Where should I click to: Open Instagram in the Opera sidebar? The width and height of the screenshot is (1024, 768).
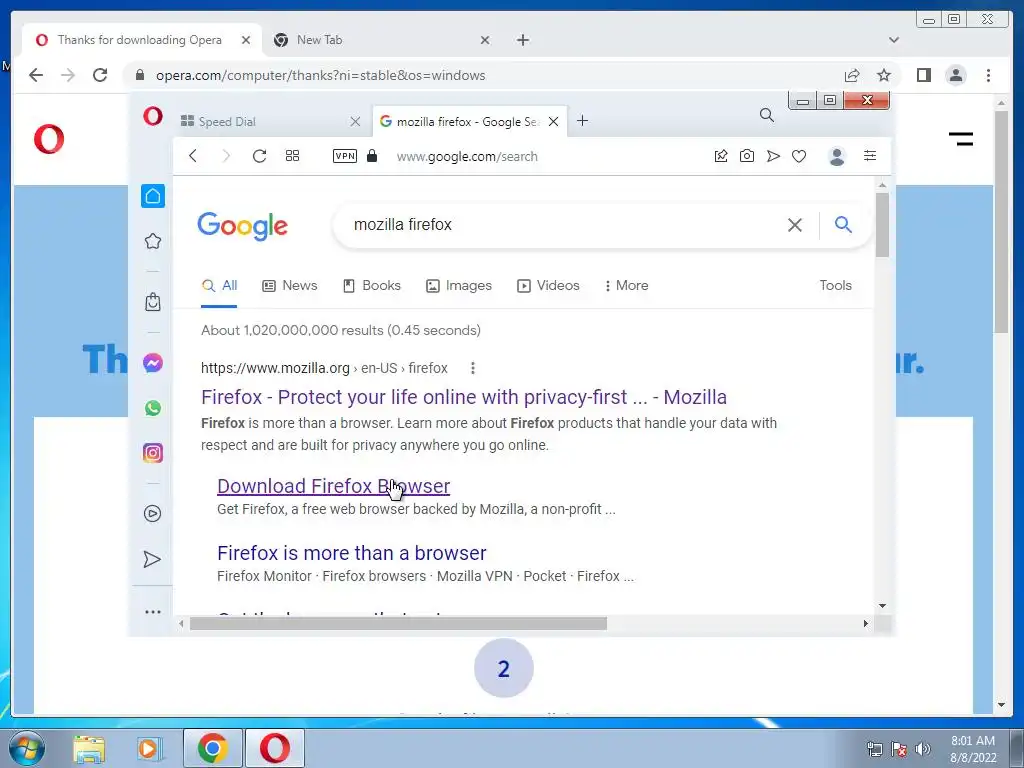(153, 453)
